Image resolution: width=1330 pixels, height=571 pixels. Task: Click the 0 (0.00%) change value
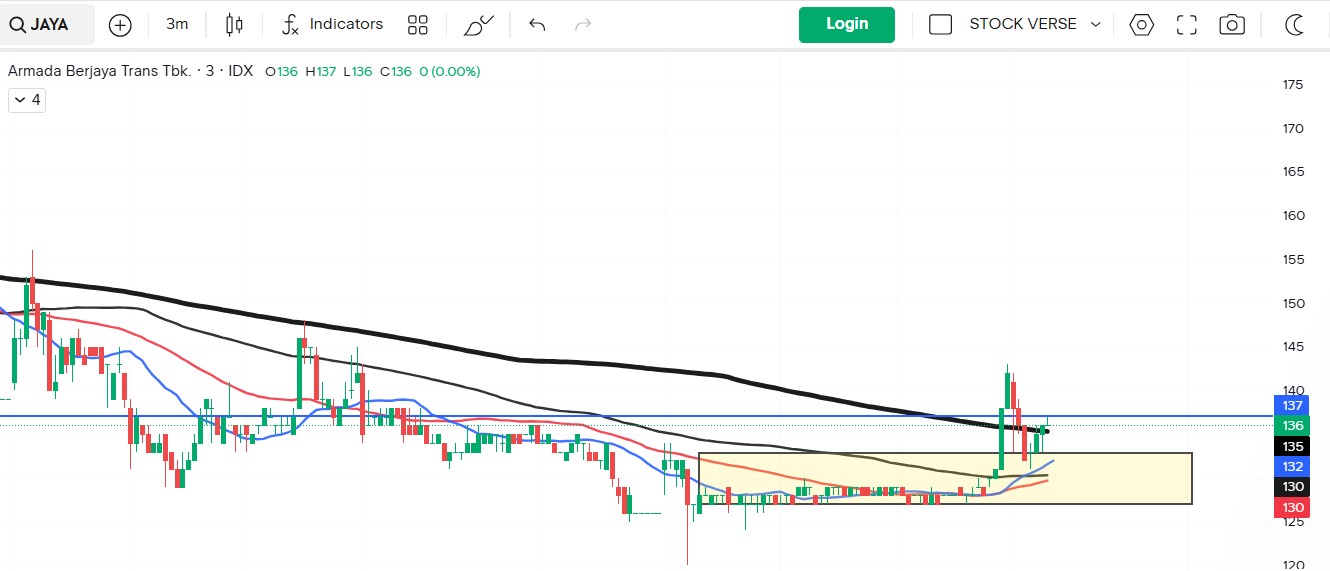point(450,71)
